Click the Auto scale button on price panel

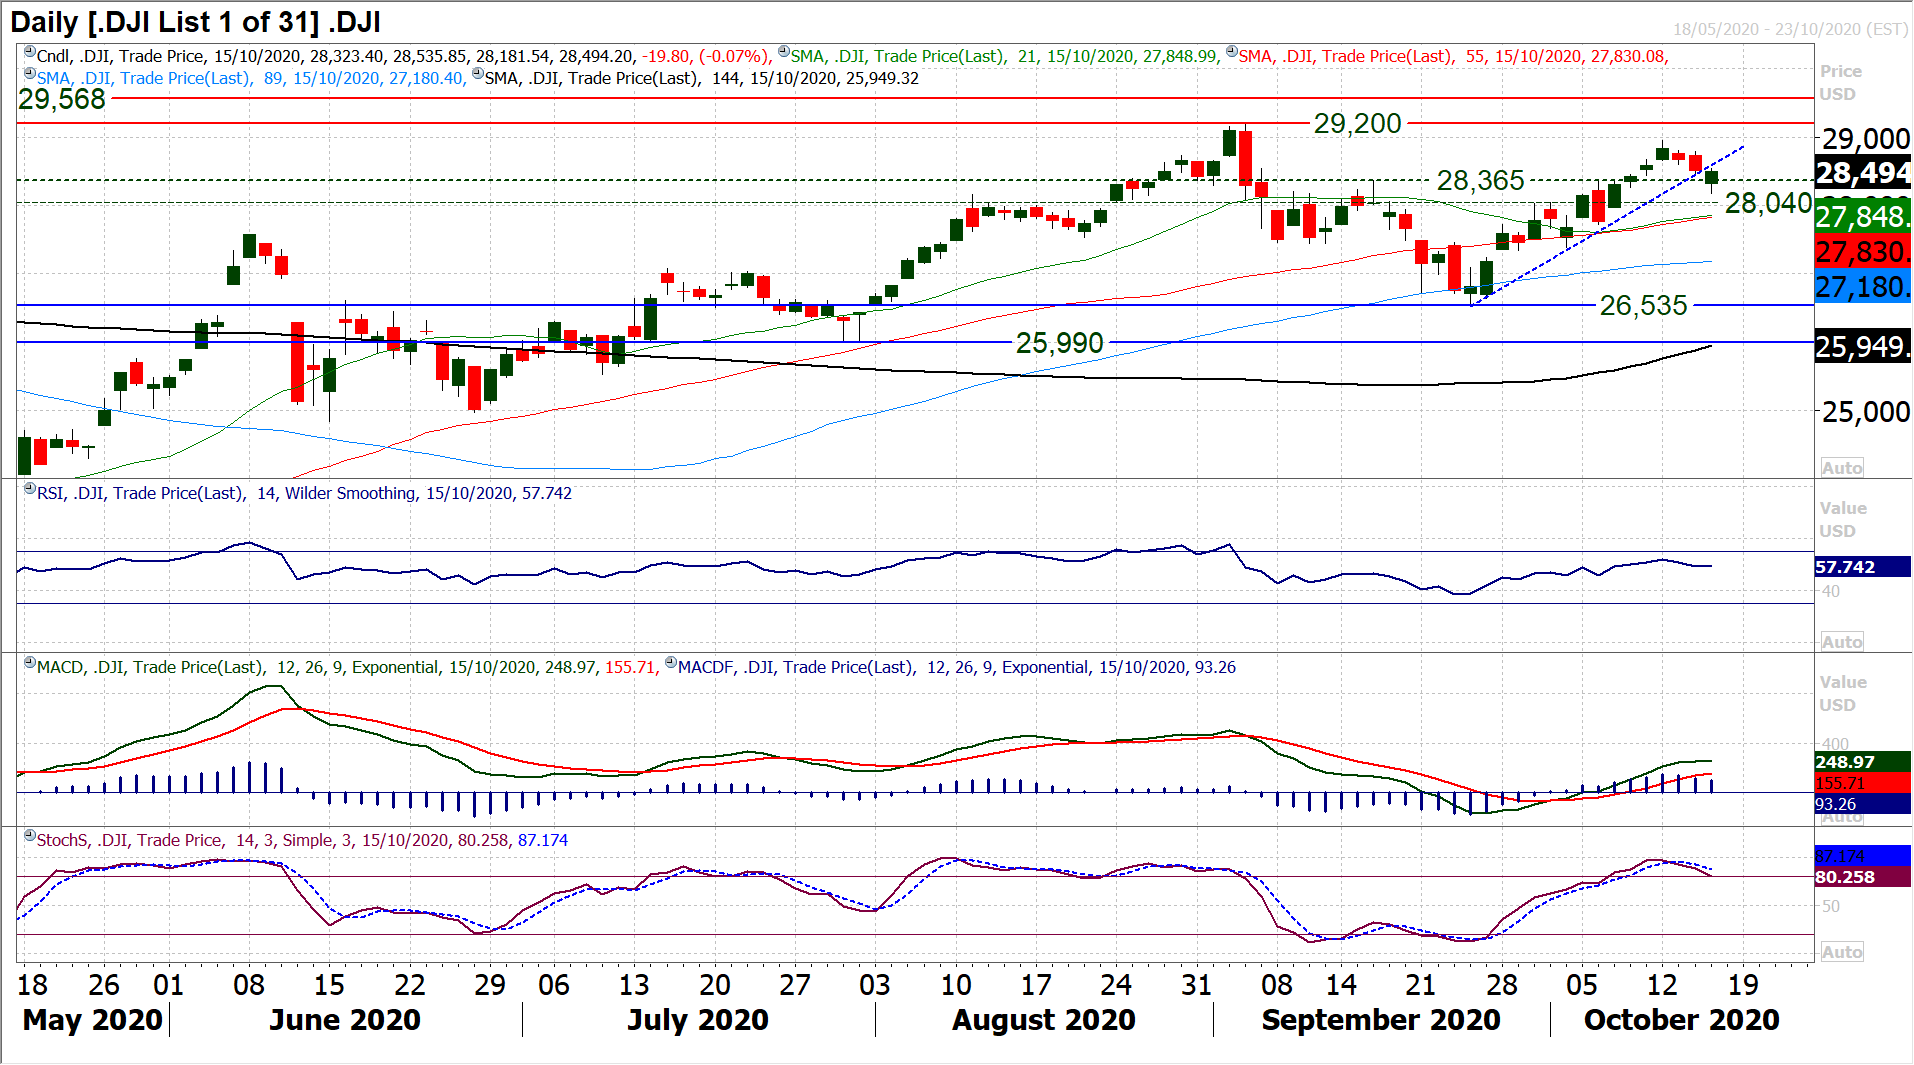[x=1842, y=468]
